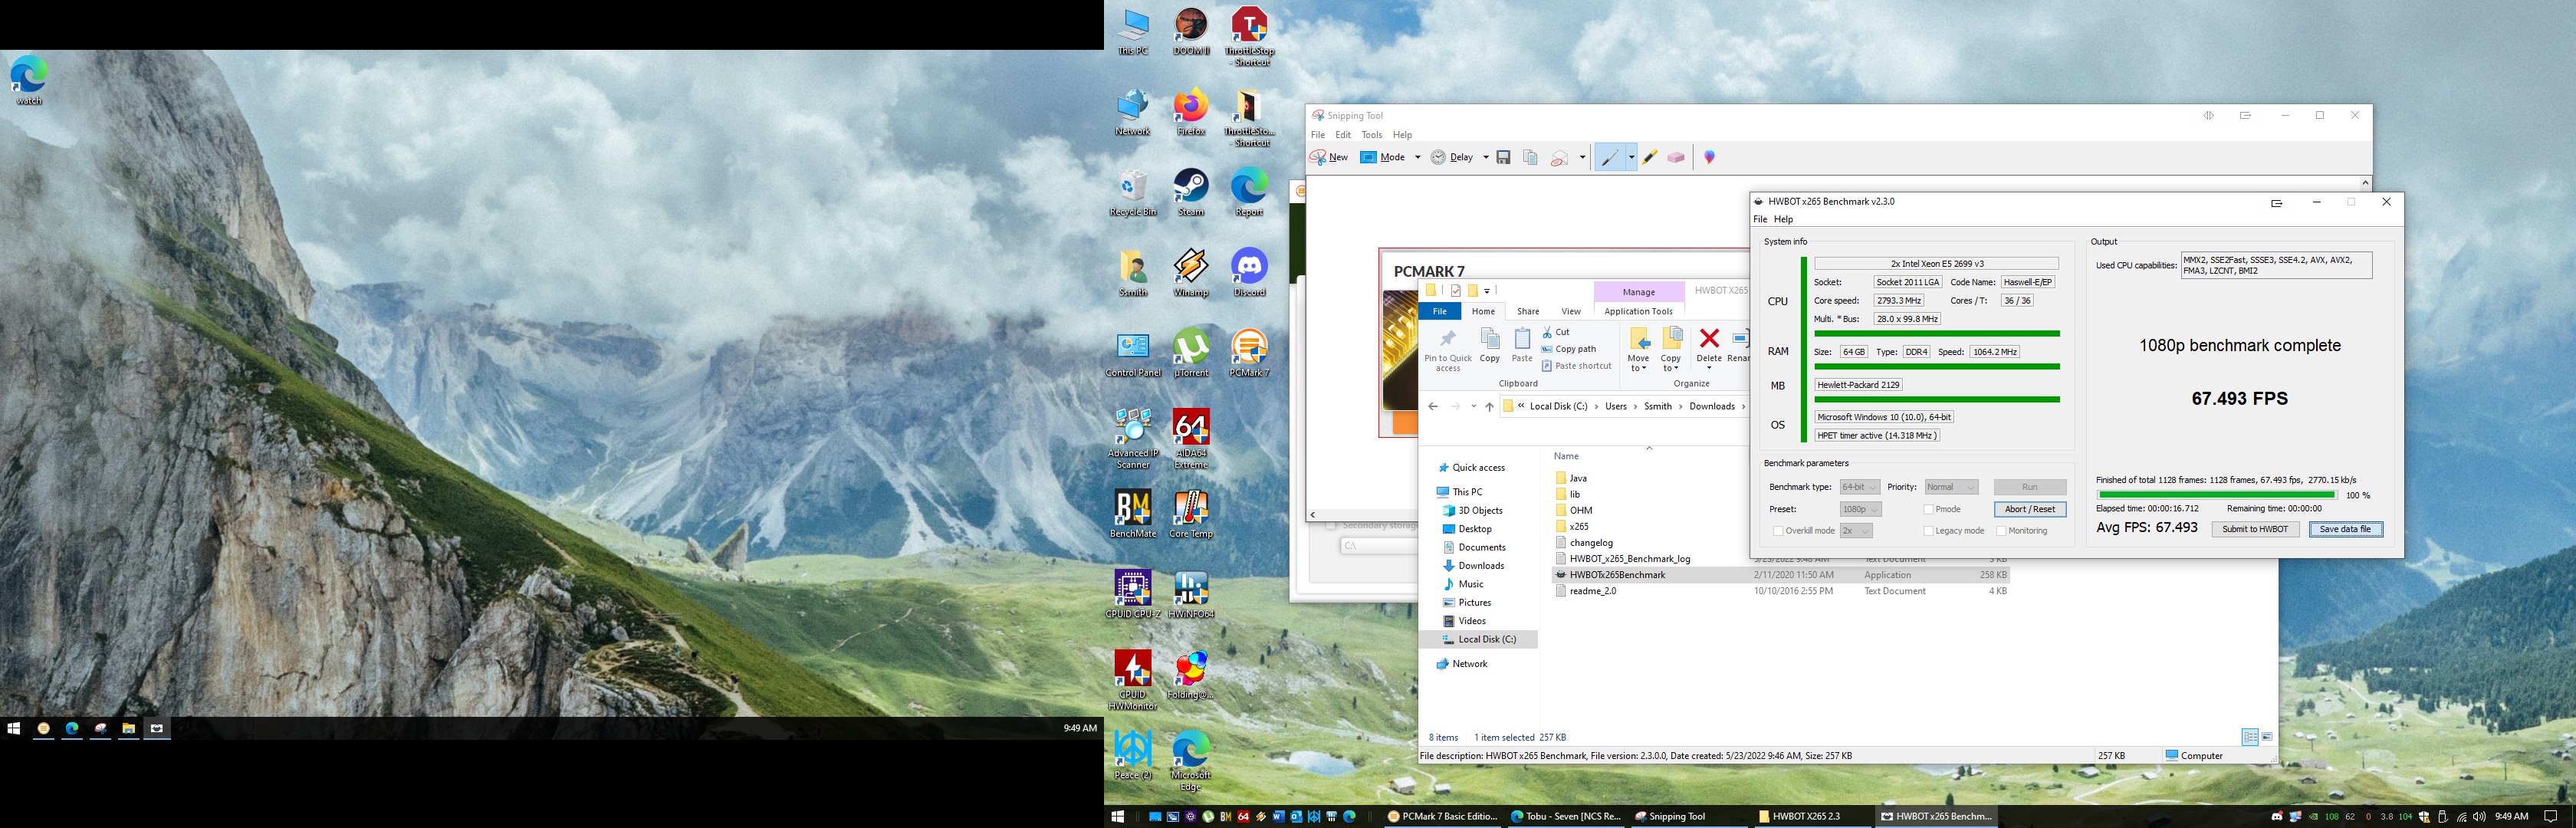Click the Explorer back arrow button
The image size is (2576, 828).
pyautogui.click(x=1433, y=406)
